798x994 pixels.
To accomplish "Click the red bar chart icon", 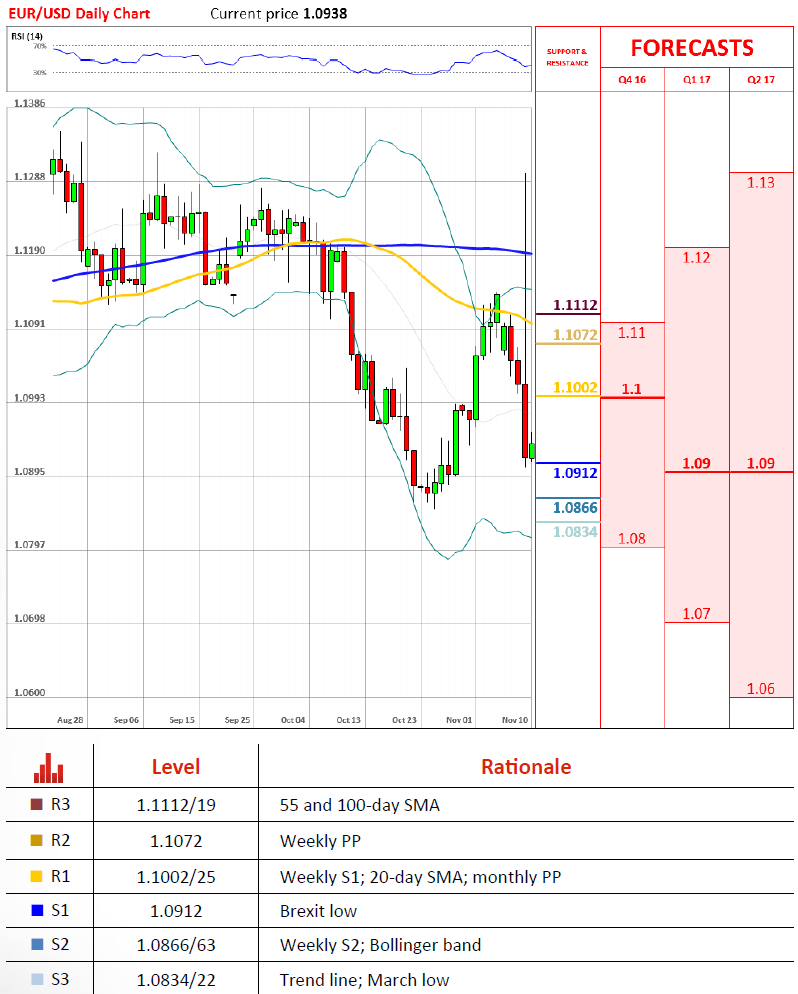I will tap(49, 768).
